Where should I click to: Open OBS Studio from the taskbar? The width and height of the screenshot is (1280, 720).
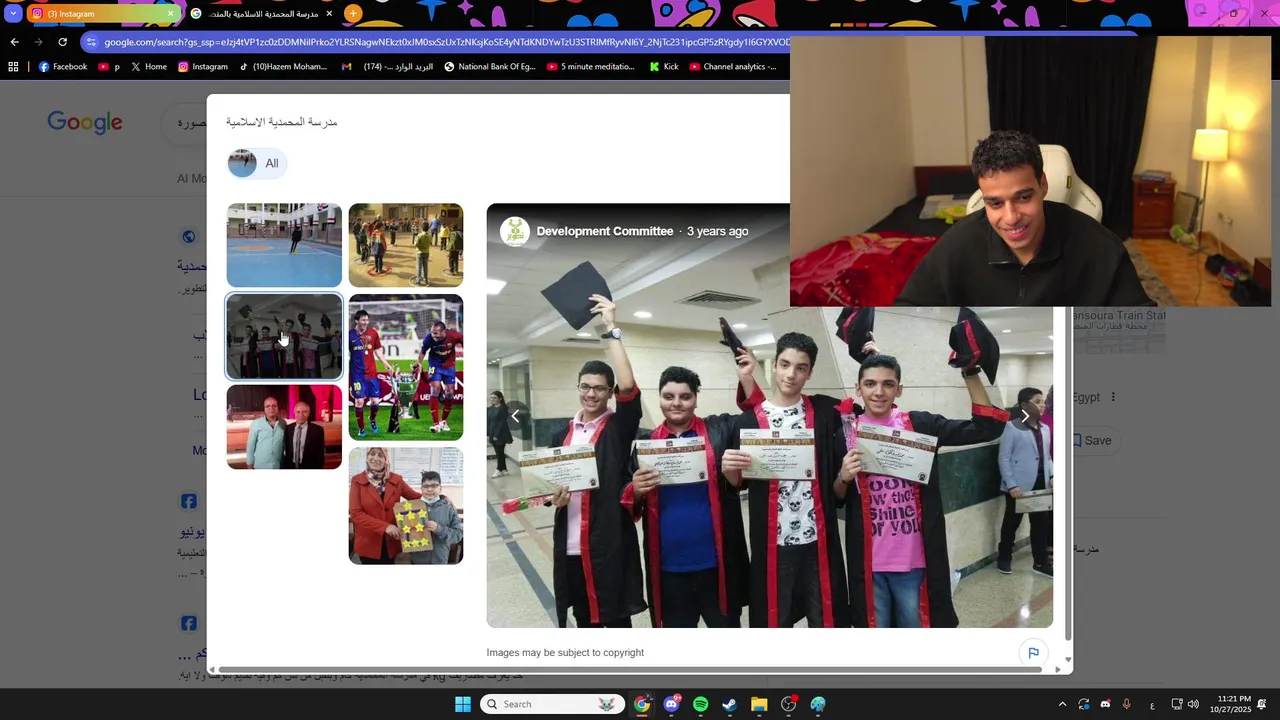pyautogui.click(x=789, y=704)
